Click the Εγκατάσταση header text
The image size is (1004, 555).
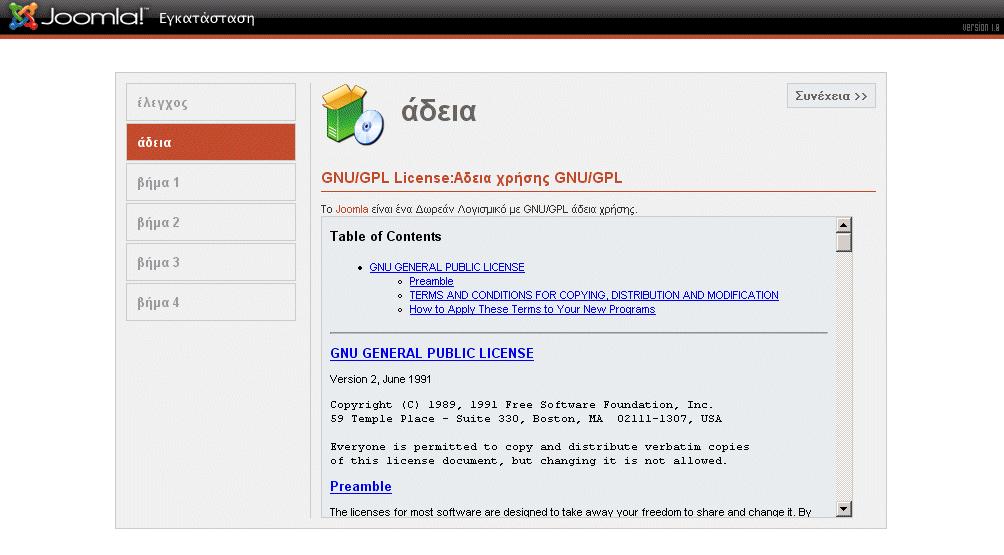coord(207,19)
